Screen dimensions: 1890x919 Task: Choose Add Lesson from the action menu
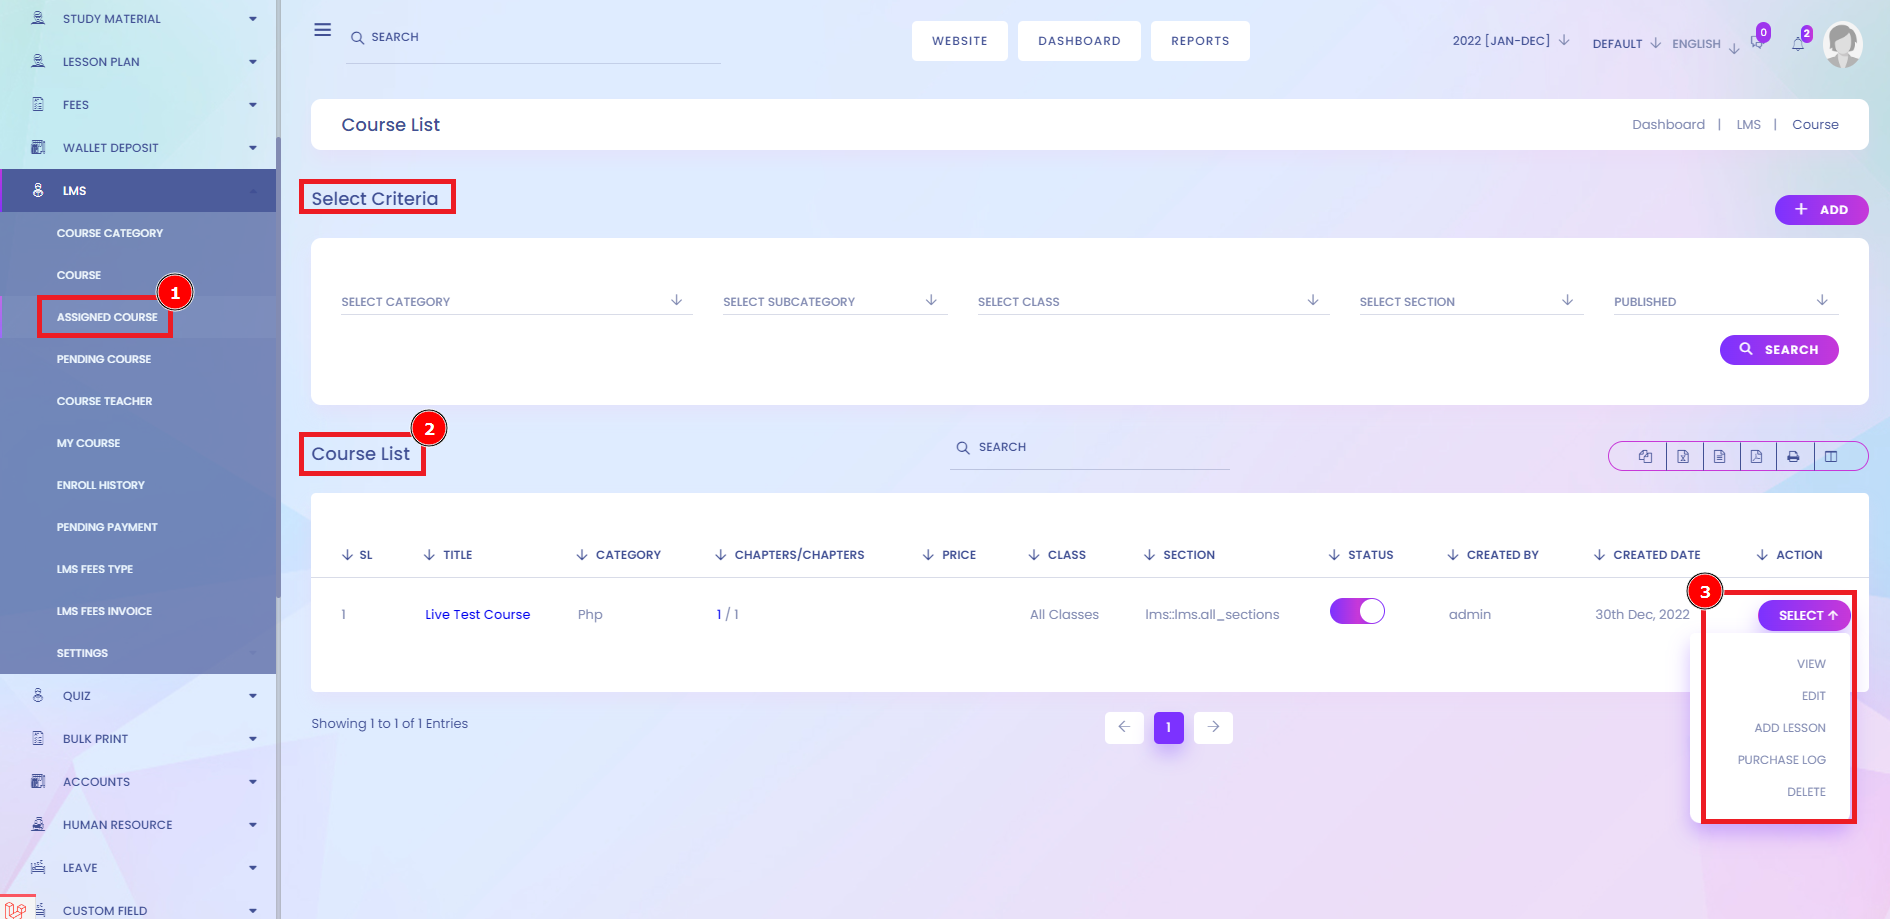[x=1789, y=728]
